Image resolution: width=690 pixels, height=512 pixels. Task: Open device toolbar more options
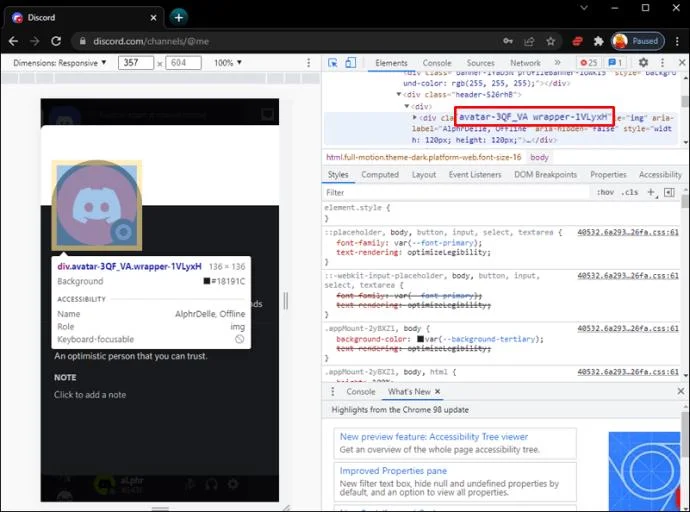pos(308,63)
